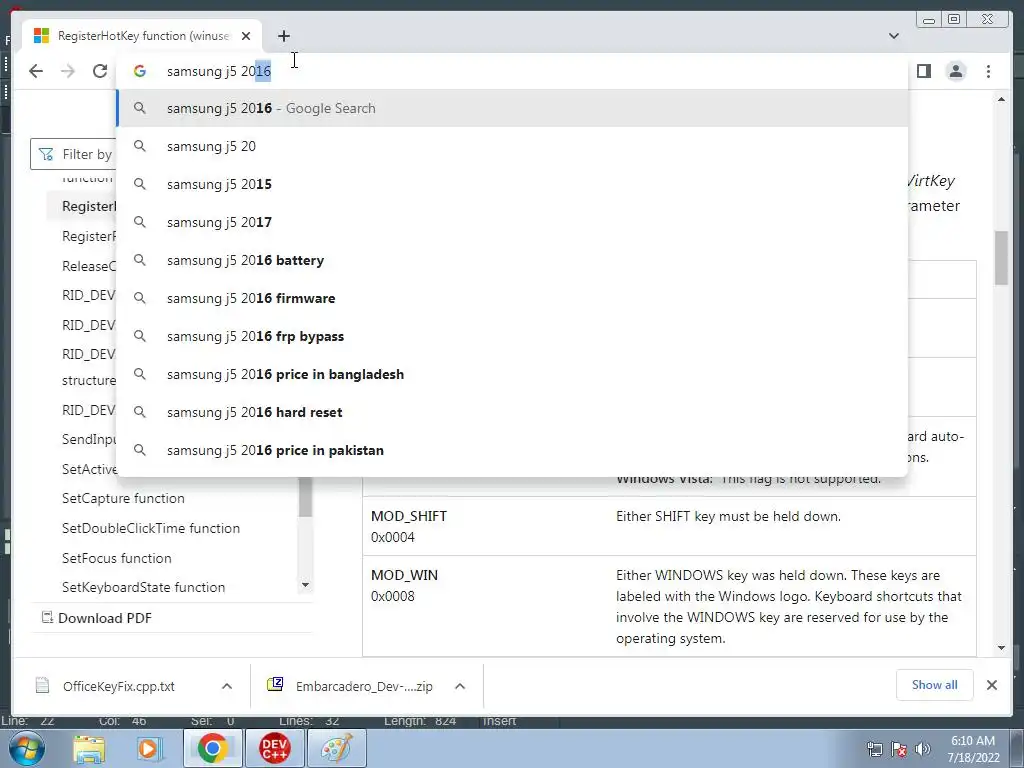1024x768 pixels.
Task: Click the sidebar scrollbar thumb
Action: 305,498
